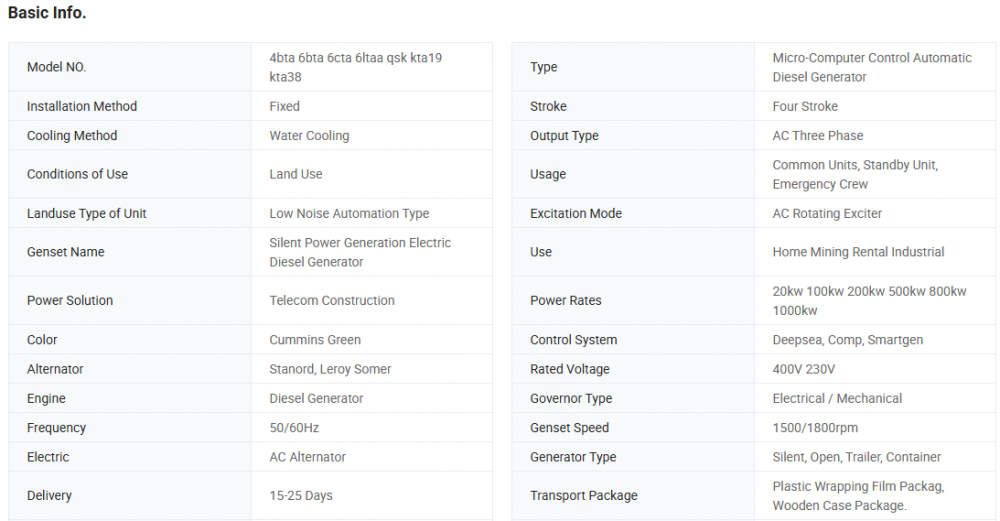Click the 400V 230V rated voltage value

[x=804, y=369]
